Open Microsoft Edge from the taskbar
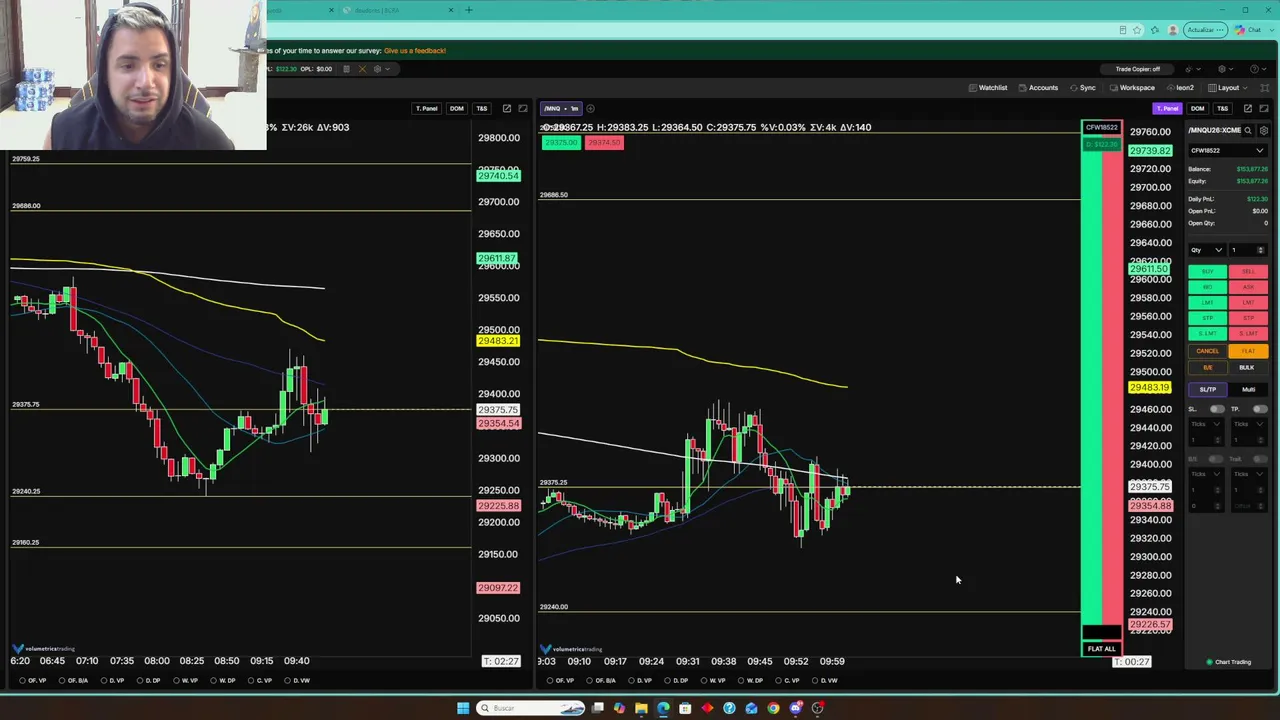The image size is (1280, 720). (x=663, y=708)
